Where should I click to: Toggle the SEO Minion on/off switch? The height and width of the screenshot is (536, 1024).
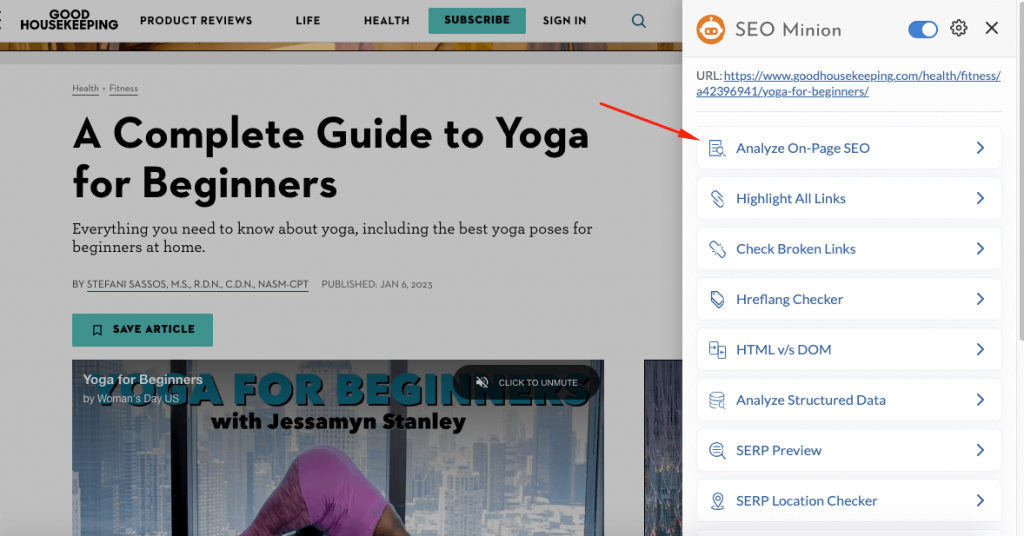923,29
